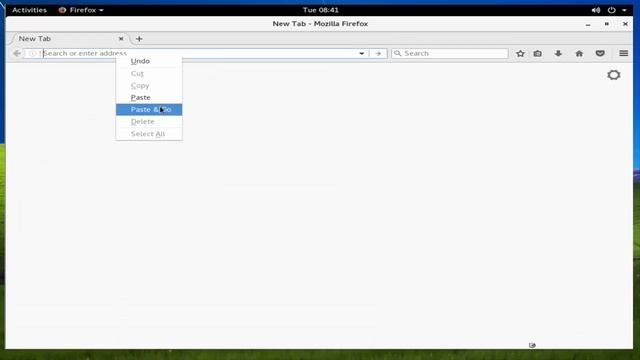Click the Select All menu entry
The width and height of the screenshot is (640, 360).
click(x=149, y=134)
